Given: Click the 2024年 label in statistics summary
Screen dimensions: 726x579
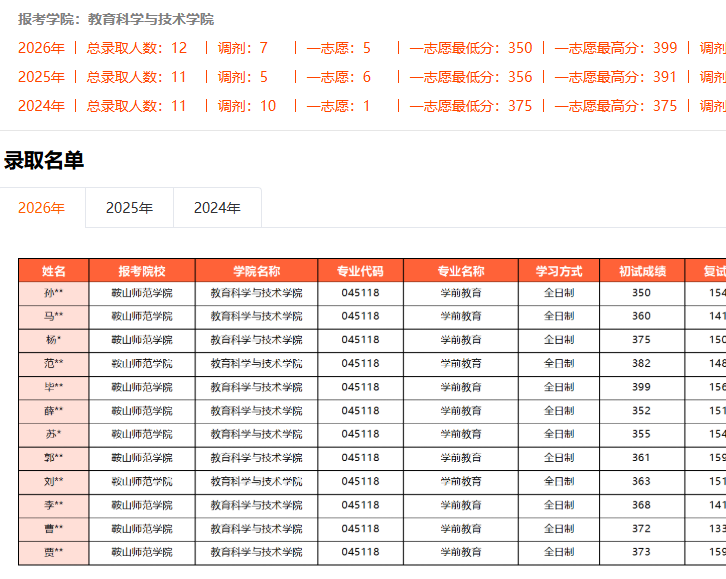Looking at the screenshot, I should (41, 106).
